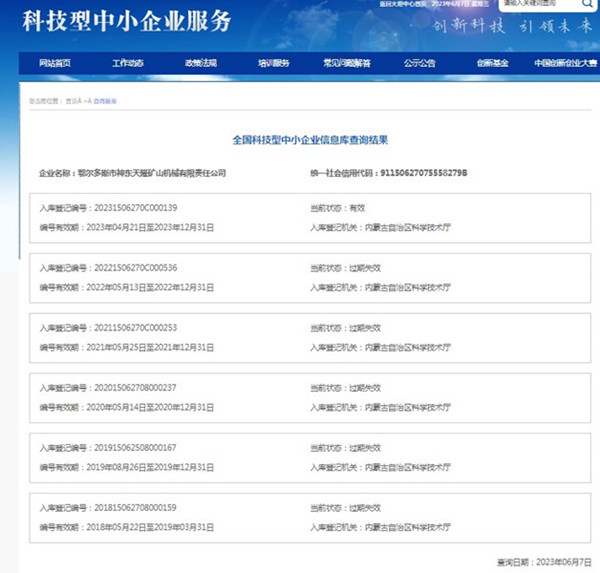Click registration number 20231506270C000139
Viewport: 600px width, 573px height.
[133, 208]
